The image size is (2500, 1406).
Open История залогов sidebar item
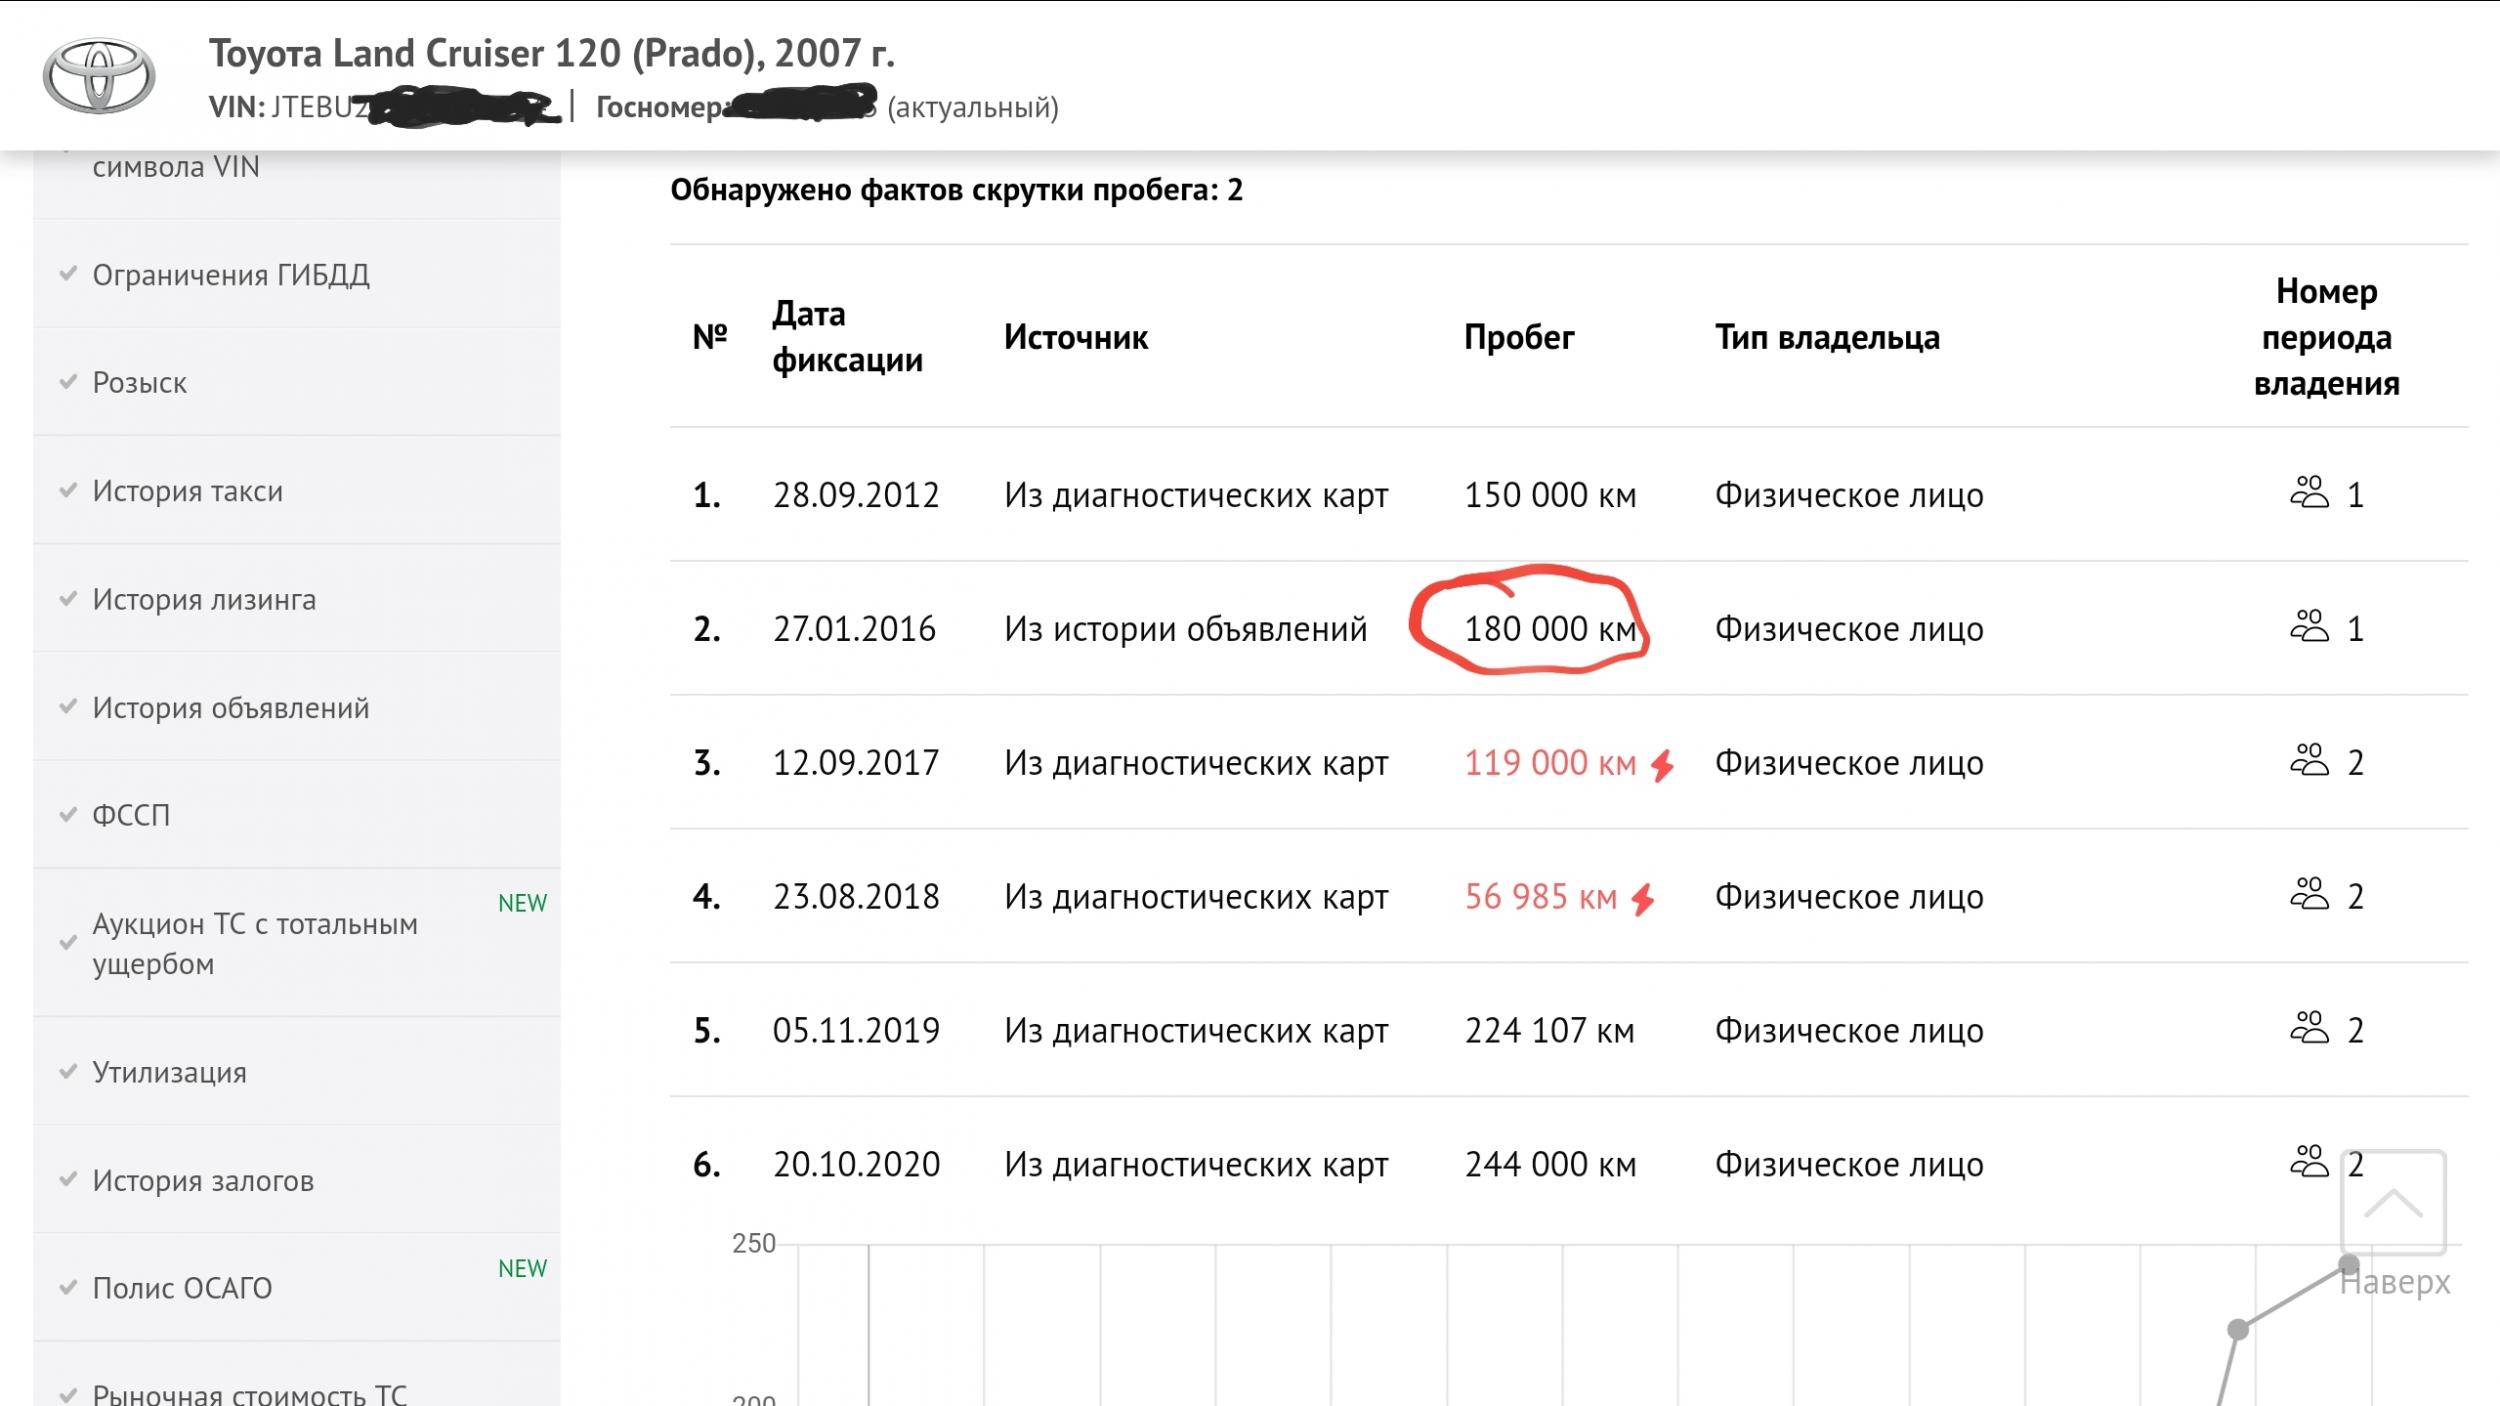tap(296, 1180)
